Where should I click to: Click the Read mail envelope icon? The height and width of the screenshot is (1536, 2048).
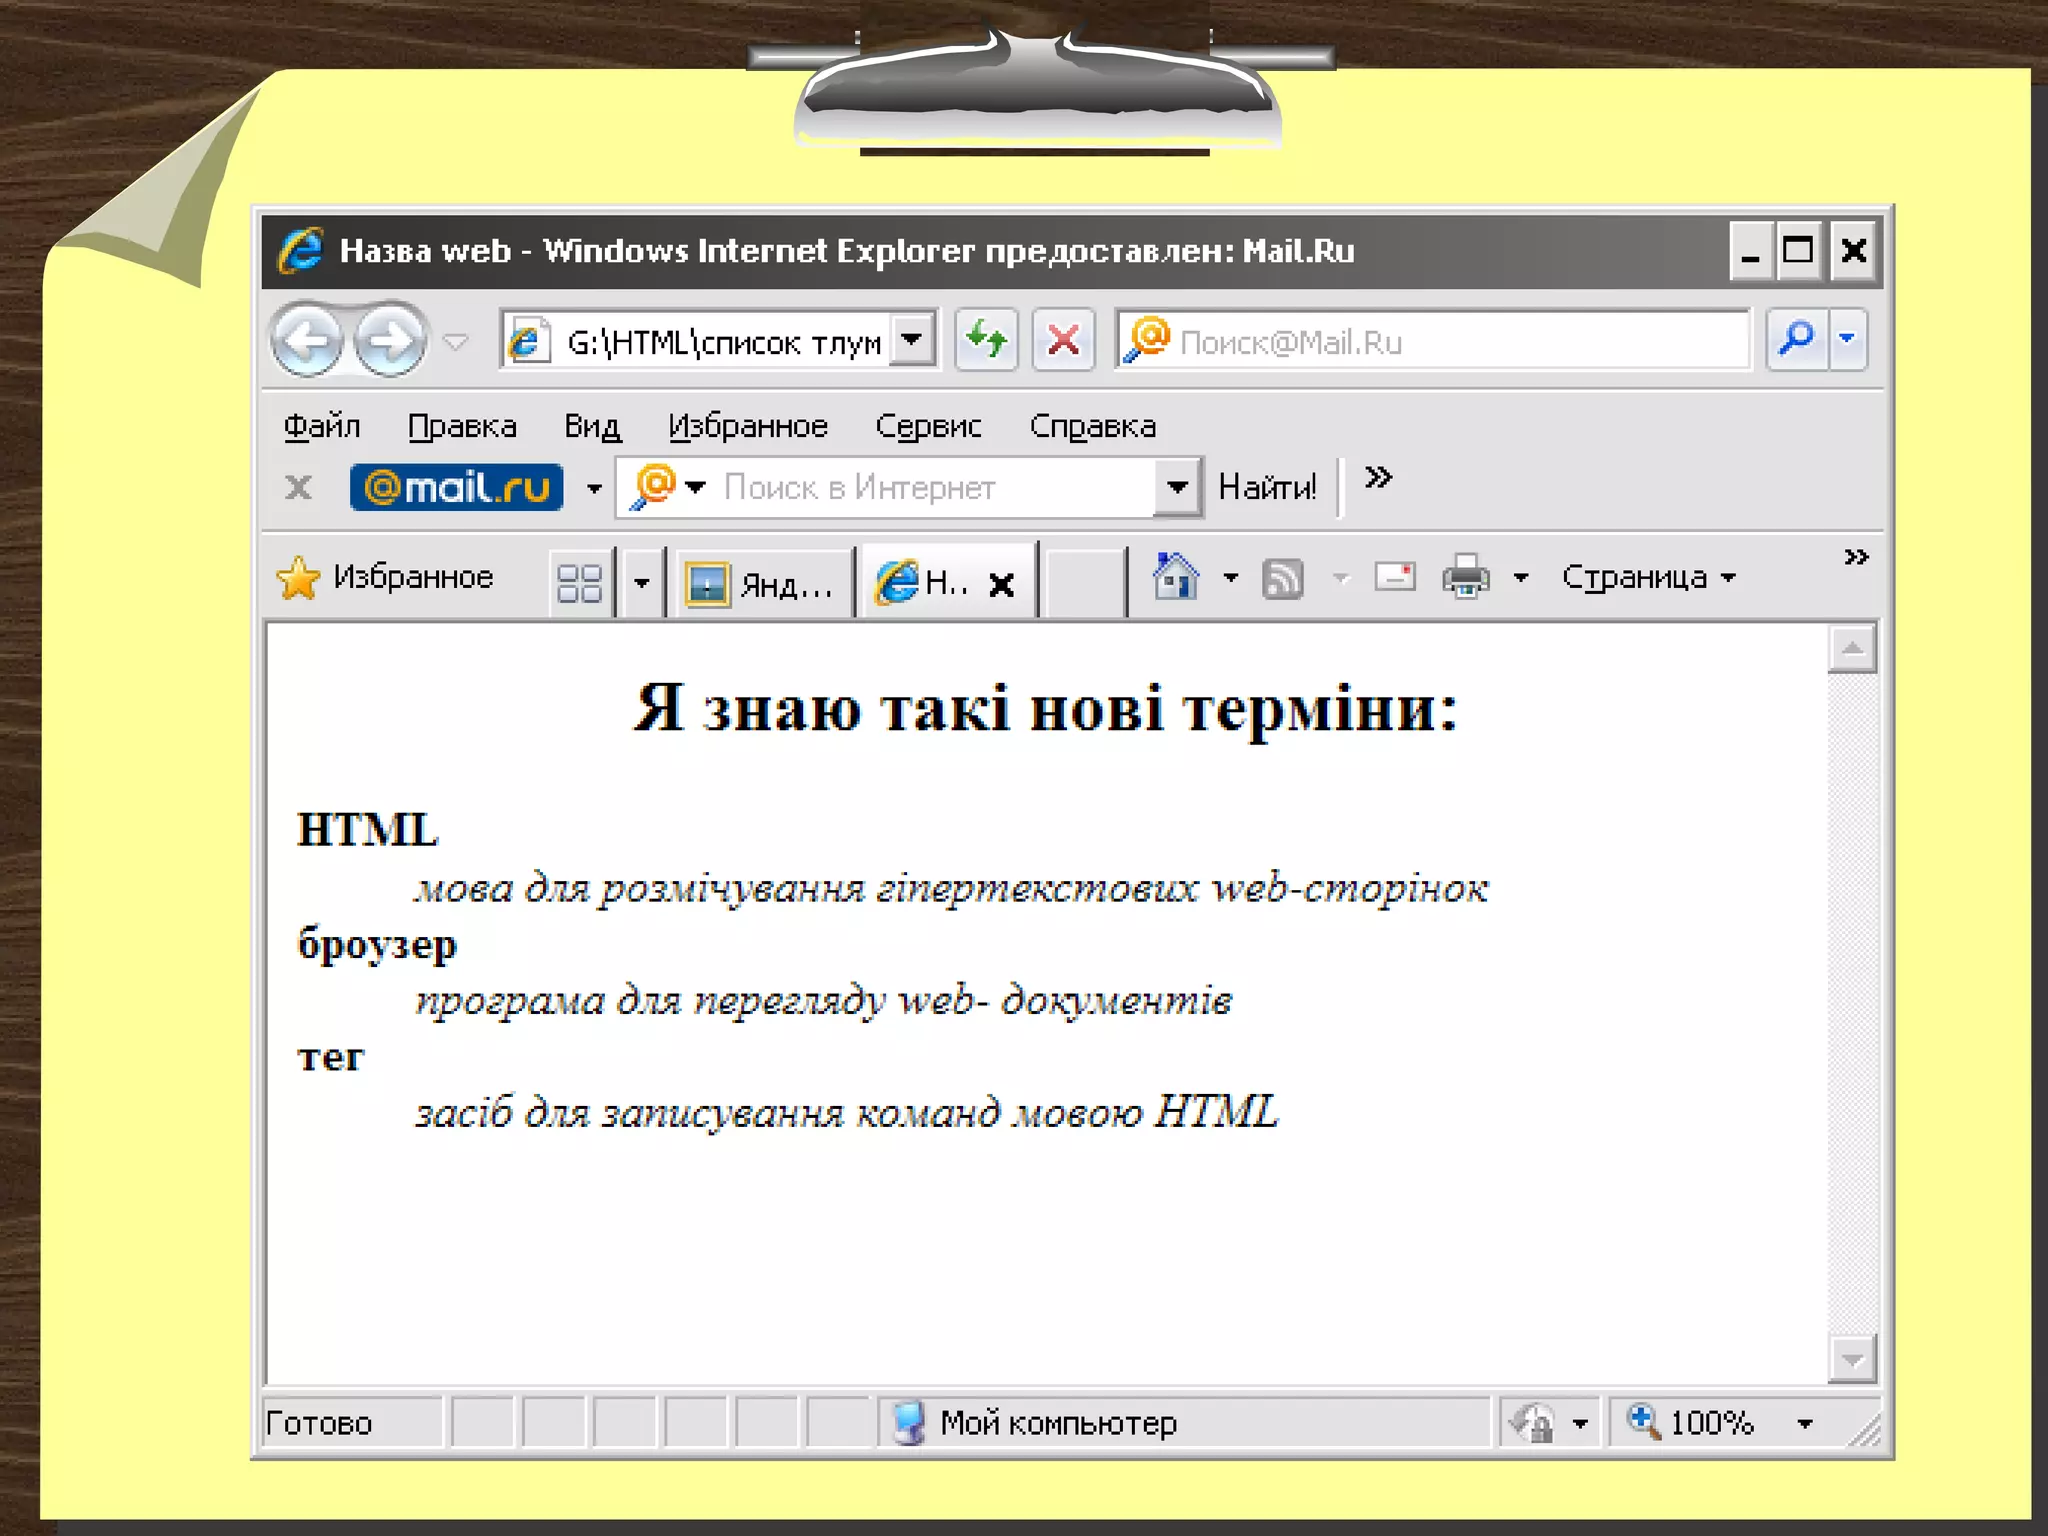click(x=1394, y=577)
